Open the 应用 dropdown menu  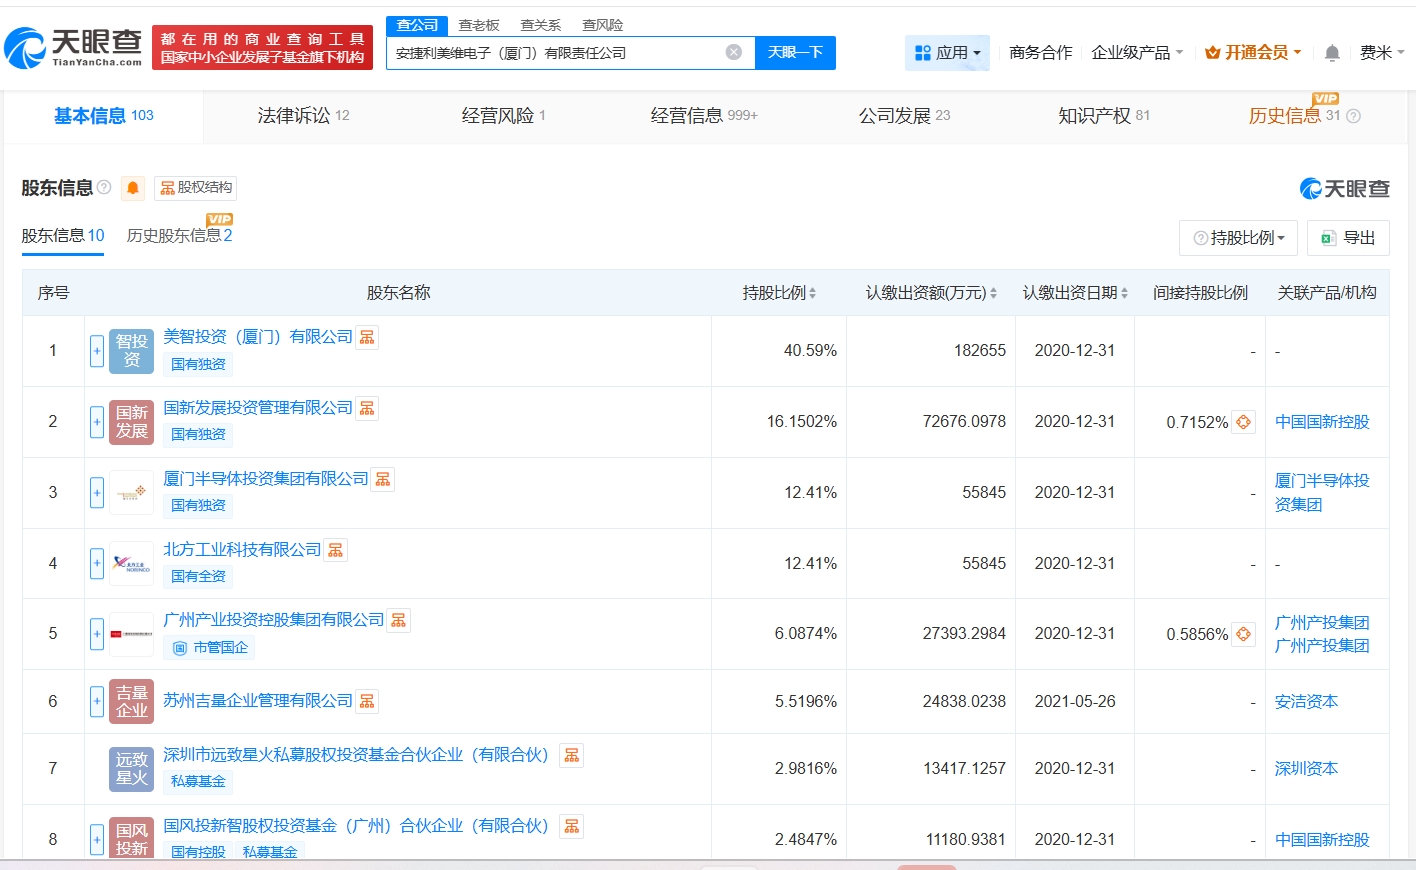tap(947, 53)
